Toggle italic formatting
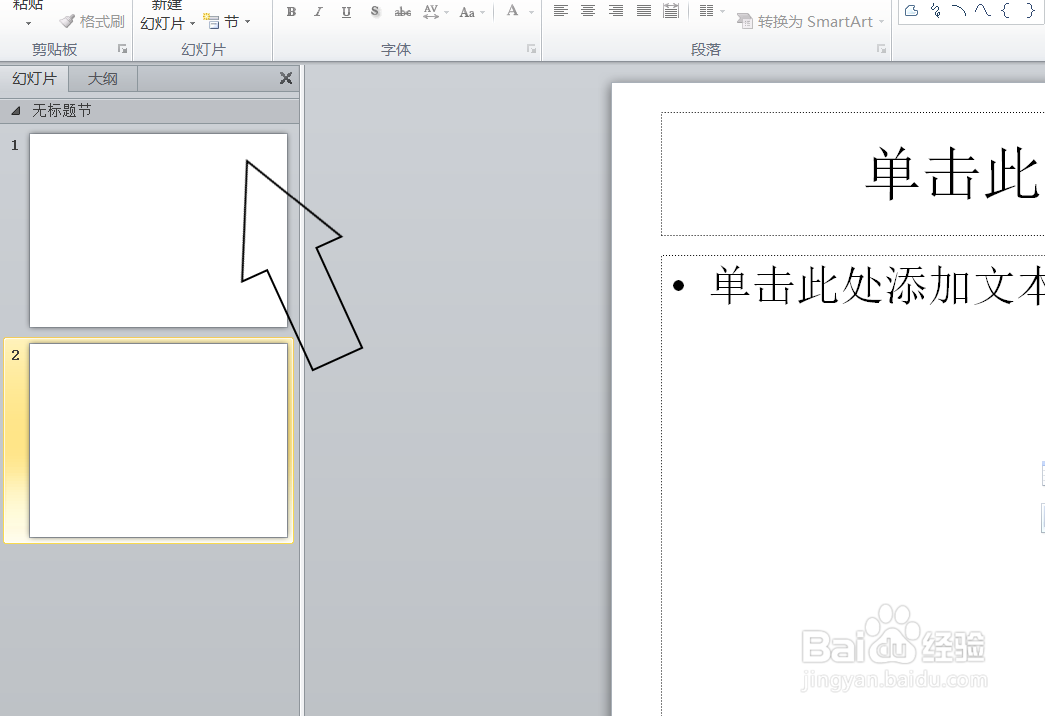 [319, 12]
